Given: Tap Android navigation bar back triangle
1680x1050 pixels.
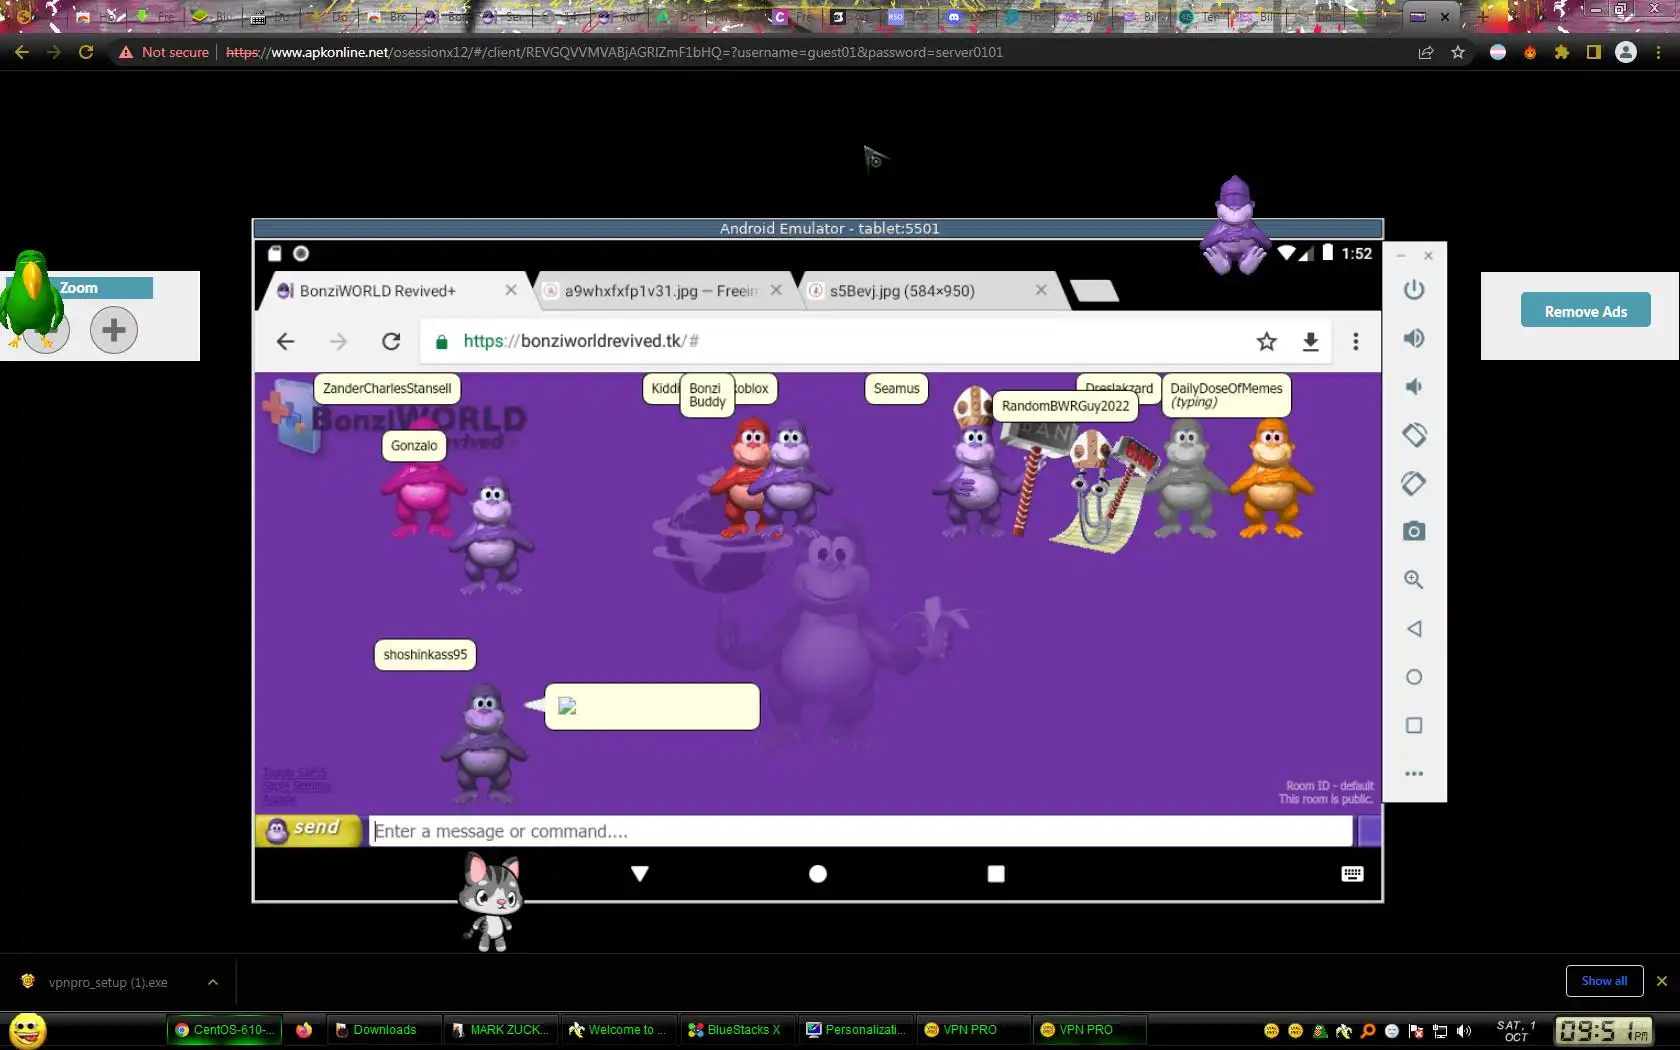Looking at the screenshot, I should tap(640, 874).
